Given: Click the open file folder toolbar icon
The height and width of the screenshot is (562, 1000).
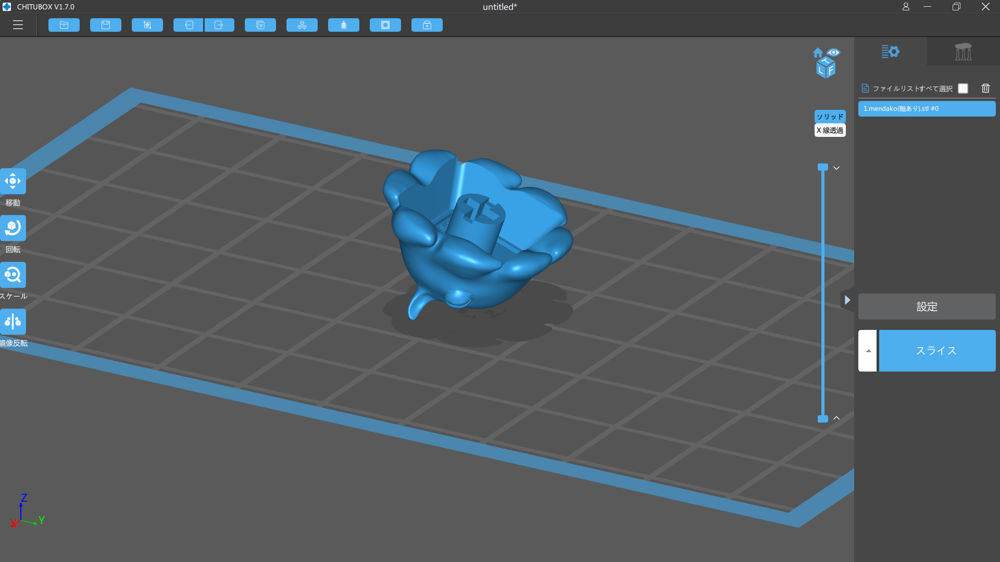Looking at the screenshot, I should pos(64,25).
